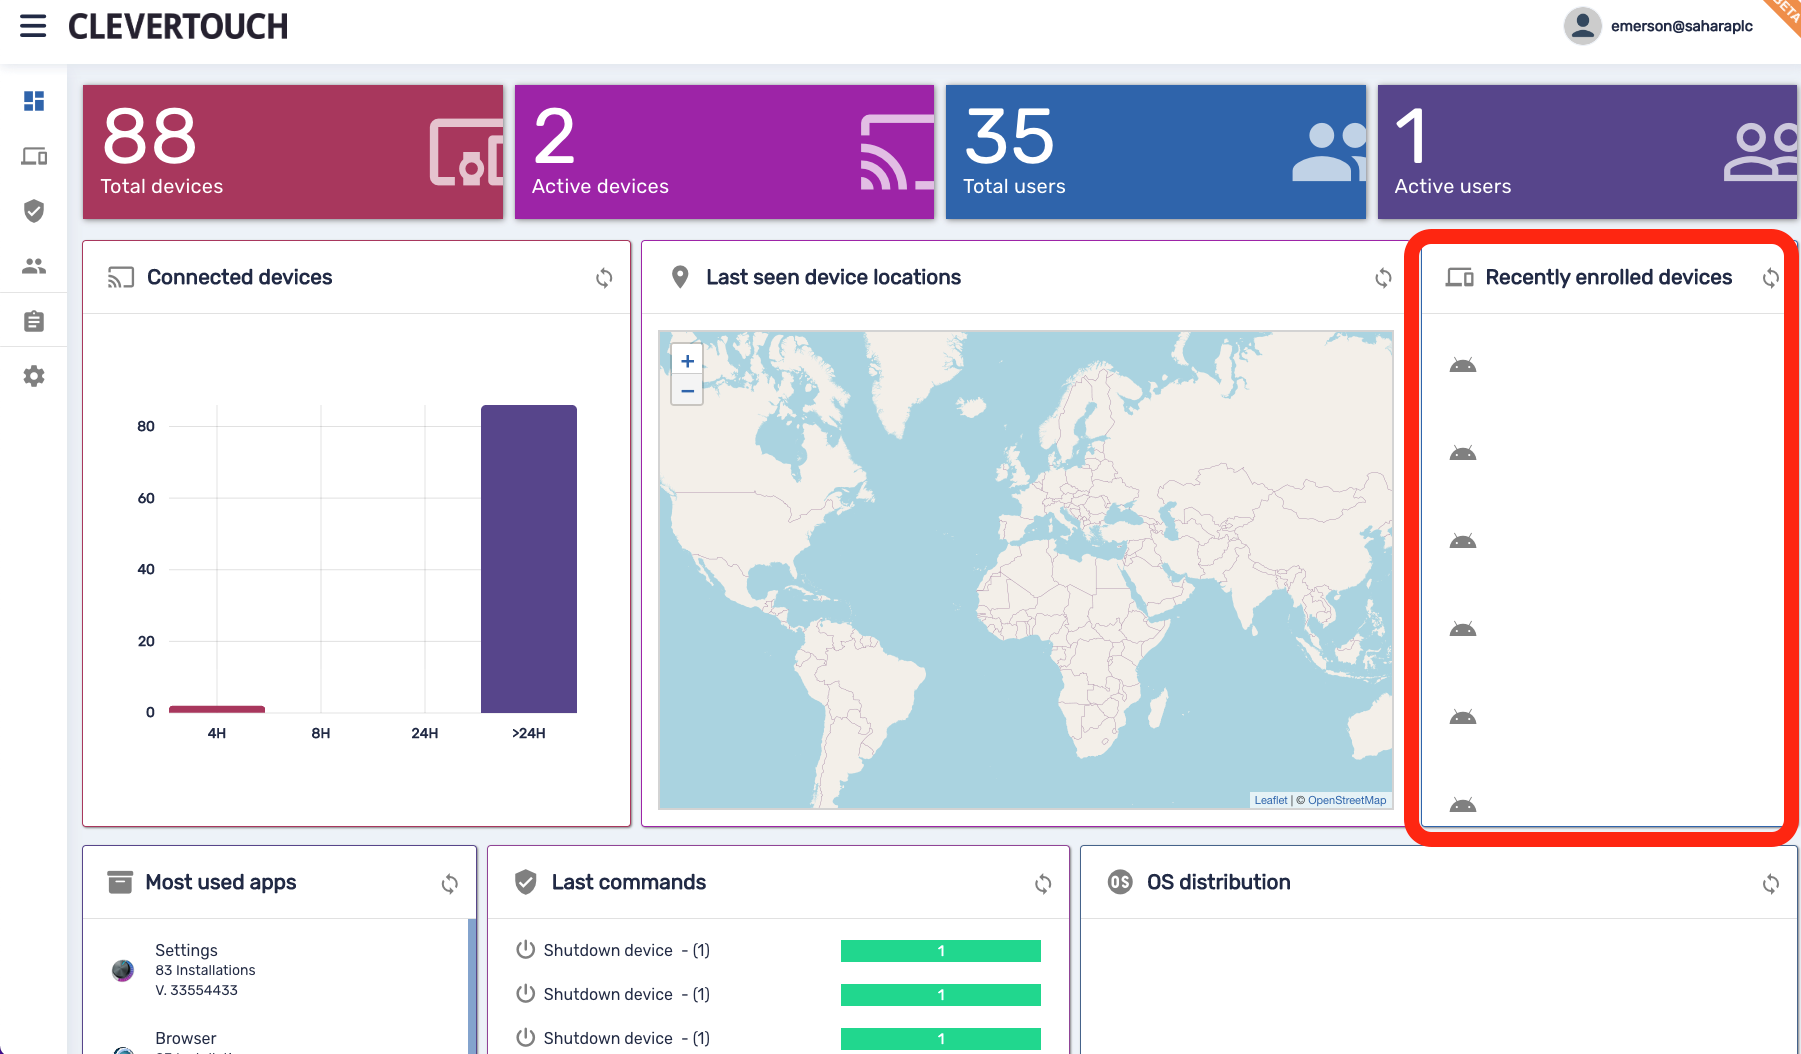
Task: Open the Security shield sidebar icon
Action: point(34,211)
